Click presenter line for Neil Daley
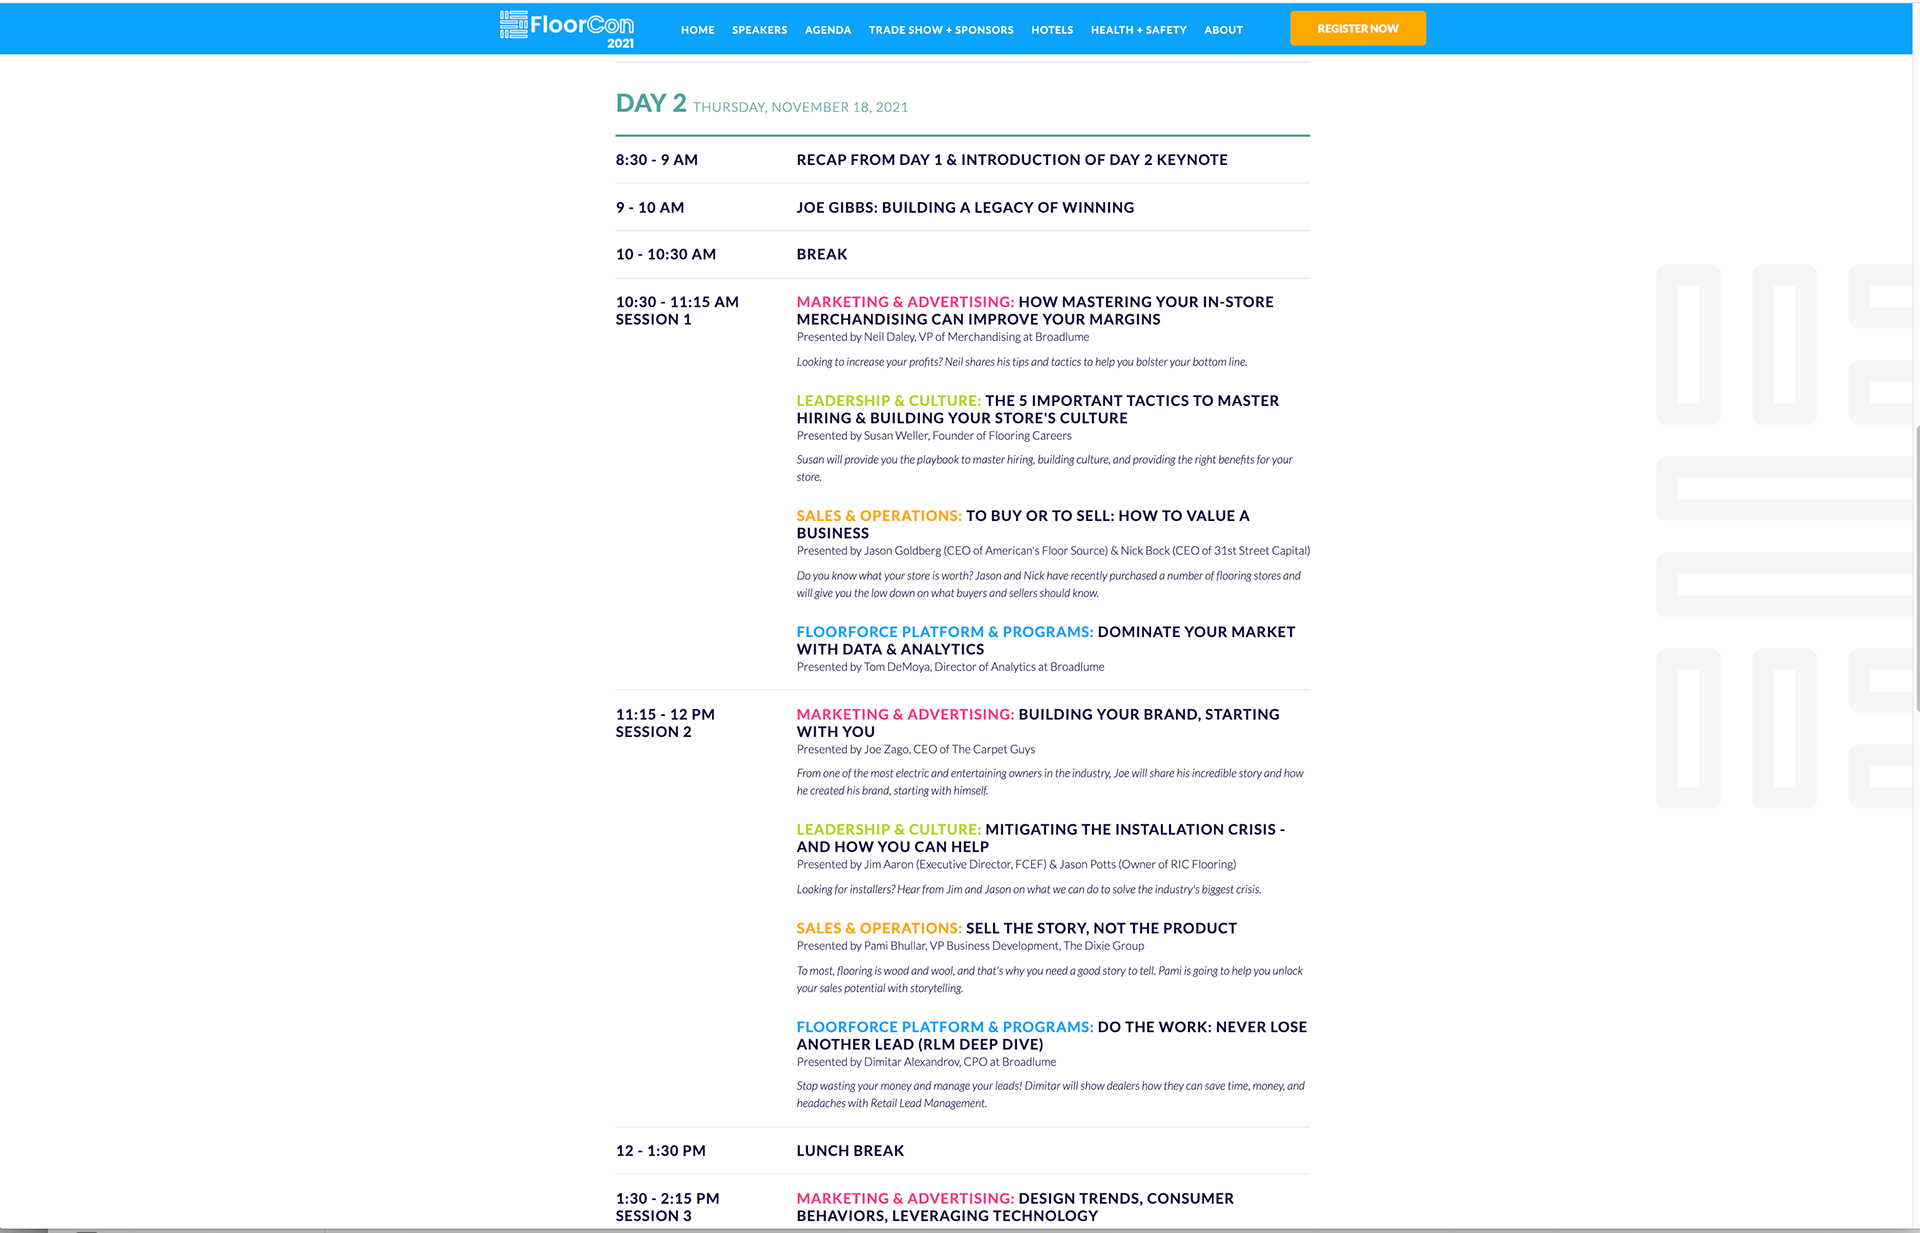The image size is (1920, 1233). point(943,337)
